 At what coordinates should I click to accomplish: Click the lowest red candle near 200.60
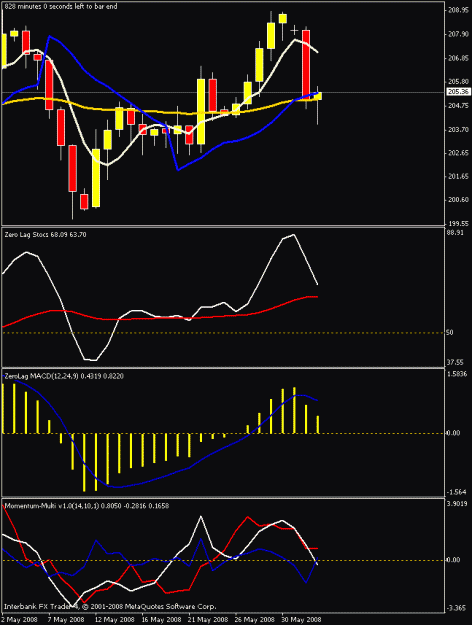[x=84, y=202]
